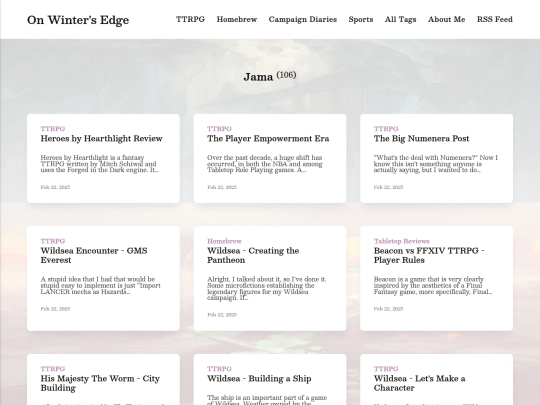Open Wildsea Encounter - GMS Everest post
The width and height of the screenshot is (540, 405).
[94, 255]
